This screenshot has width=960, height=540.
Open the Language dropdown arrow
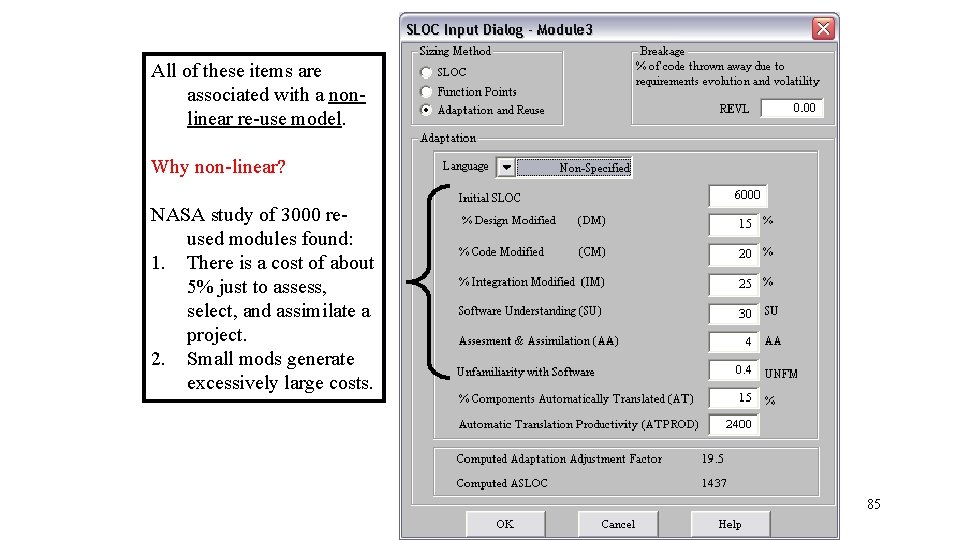coord(506,167)
